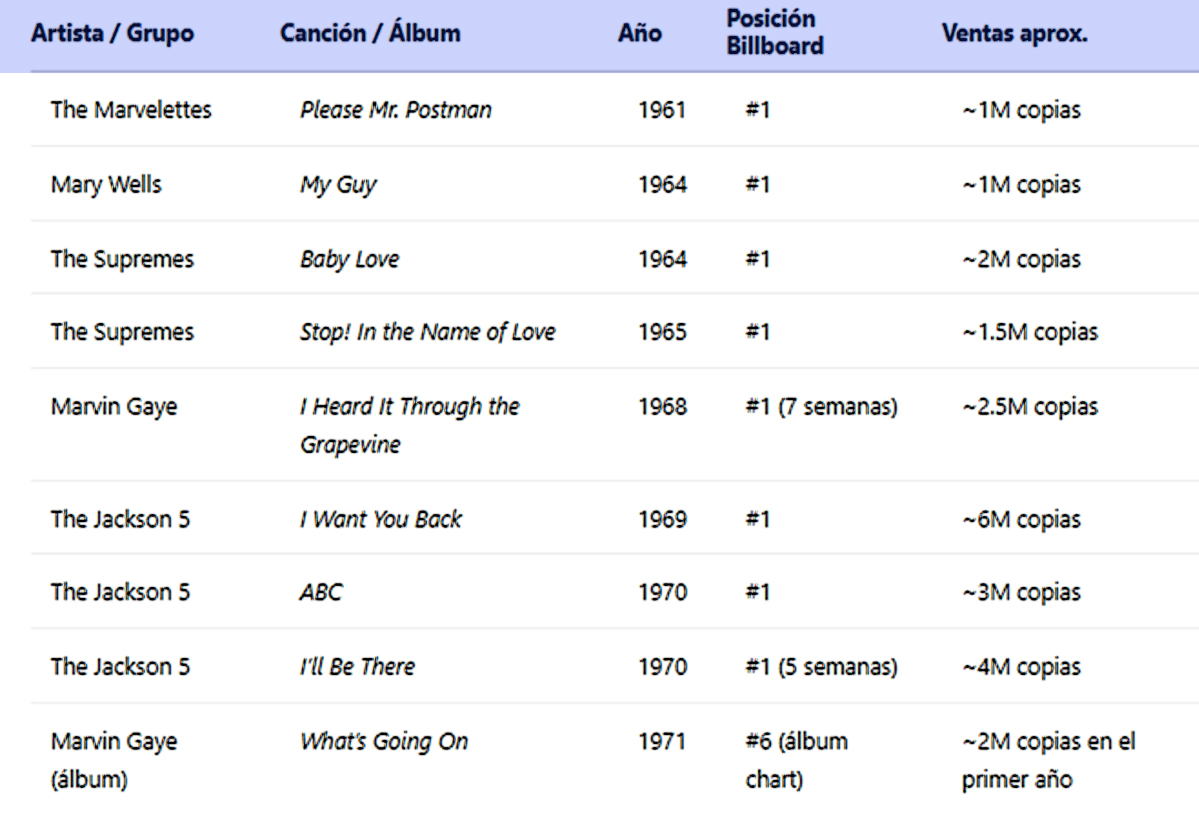Select the Mary Wells row

pyautogui.click(x=106, y=185)
